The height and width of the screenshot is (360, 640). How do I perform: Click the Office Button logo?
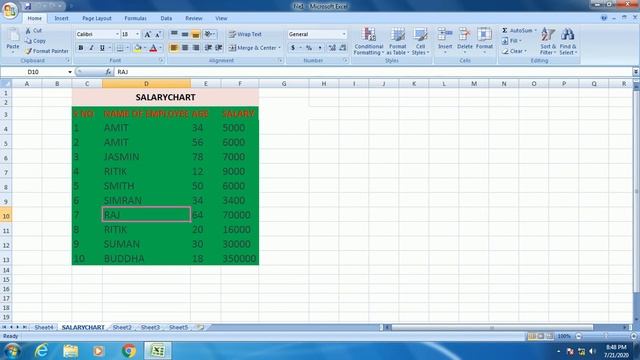(x=9, y=10)
